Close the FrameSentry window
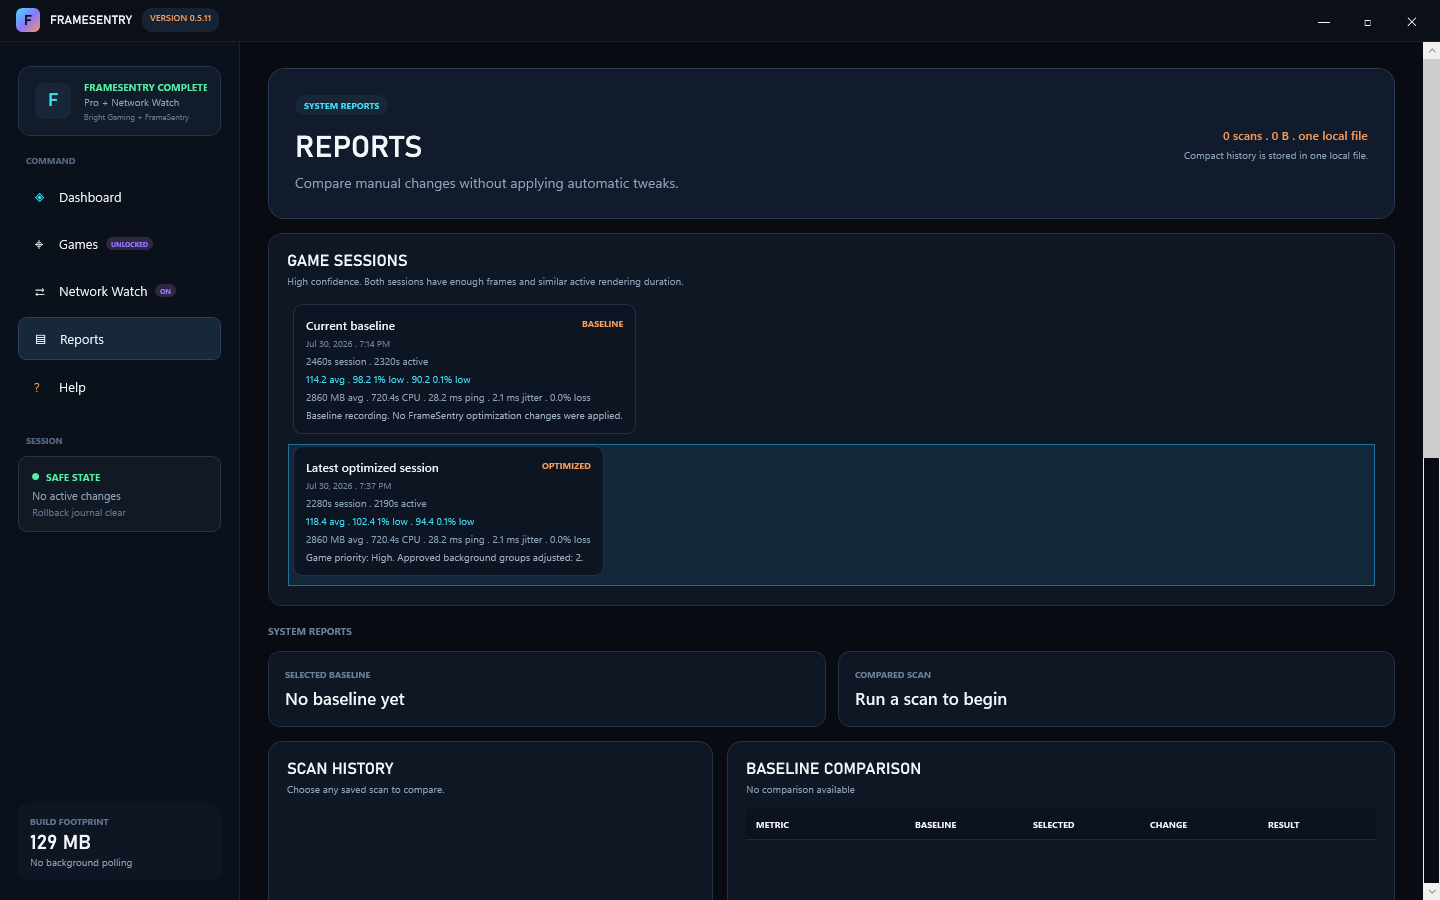 1411,21
